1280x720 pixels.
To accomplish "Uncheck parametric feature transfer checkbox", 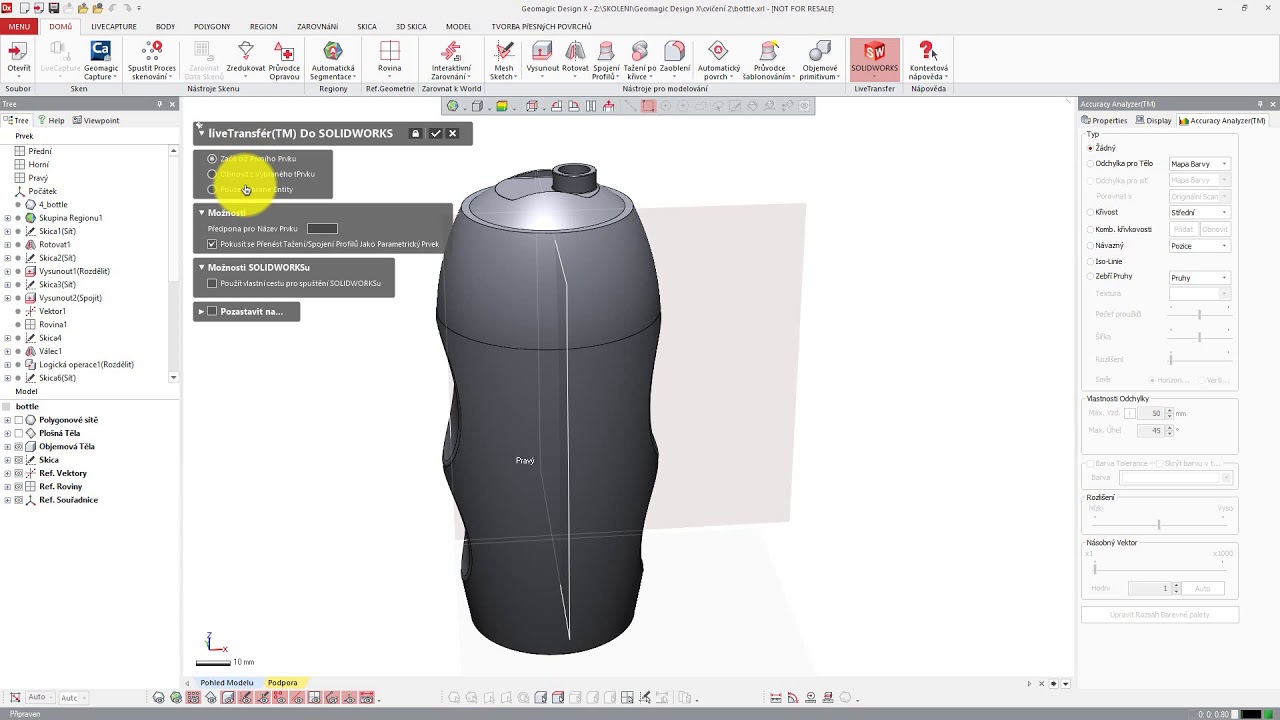I will point(212,244).
